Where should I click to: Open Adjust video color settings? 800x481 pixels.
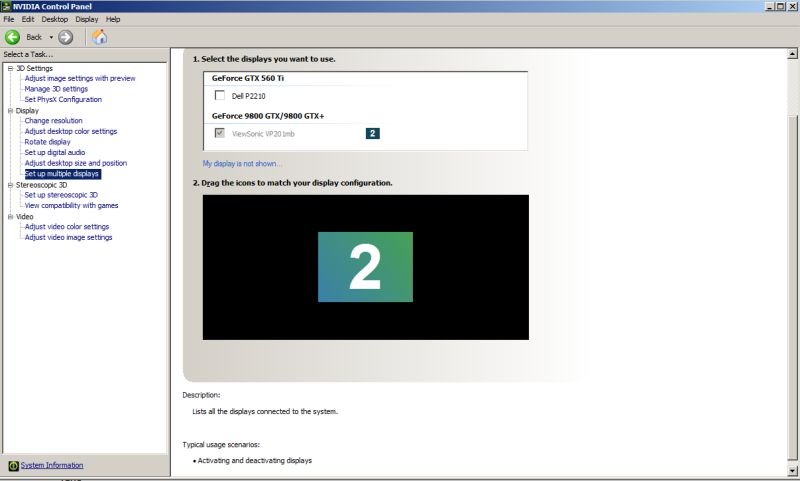click(67, 227)
